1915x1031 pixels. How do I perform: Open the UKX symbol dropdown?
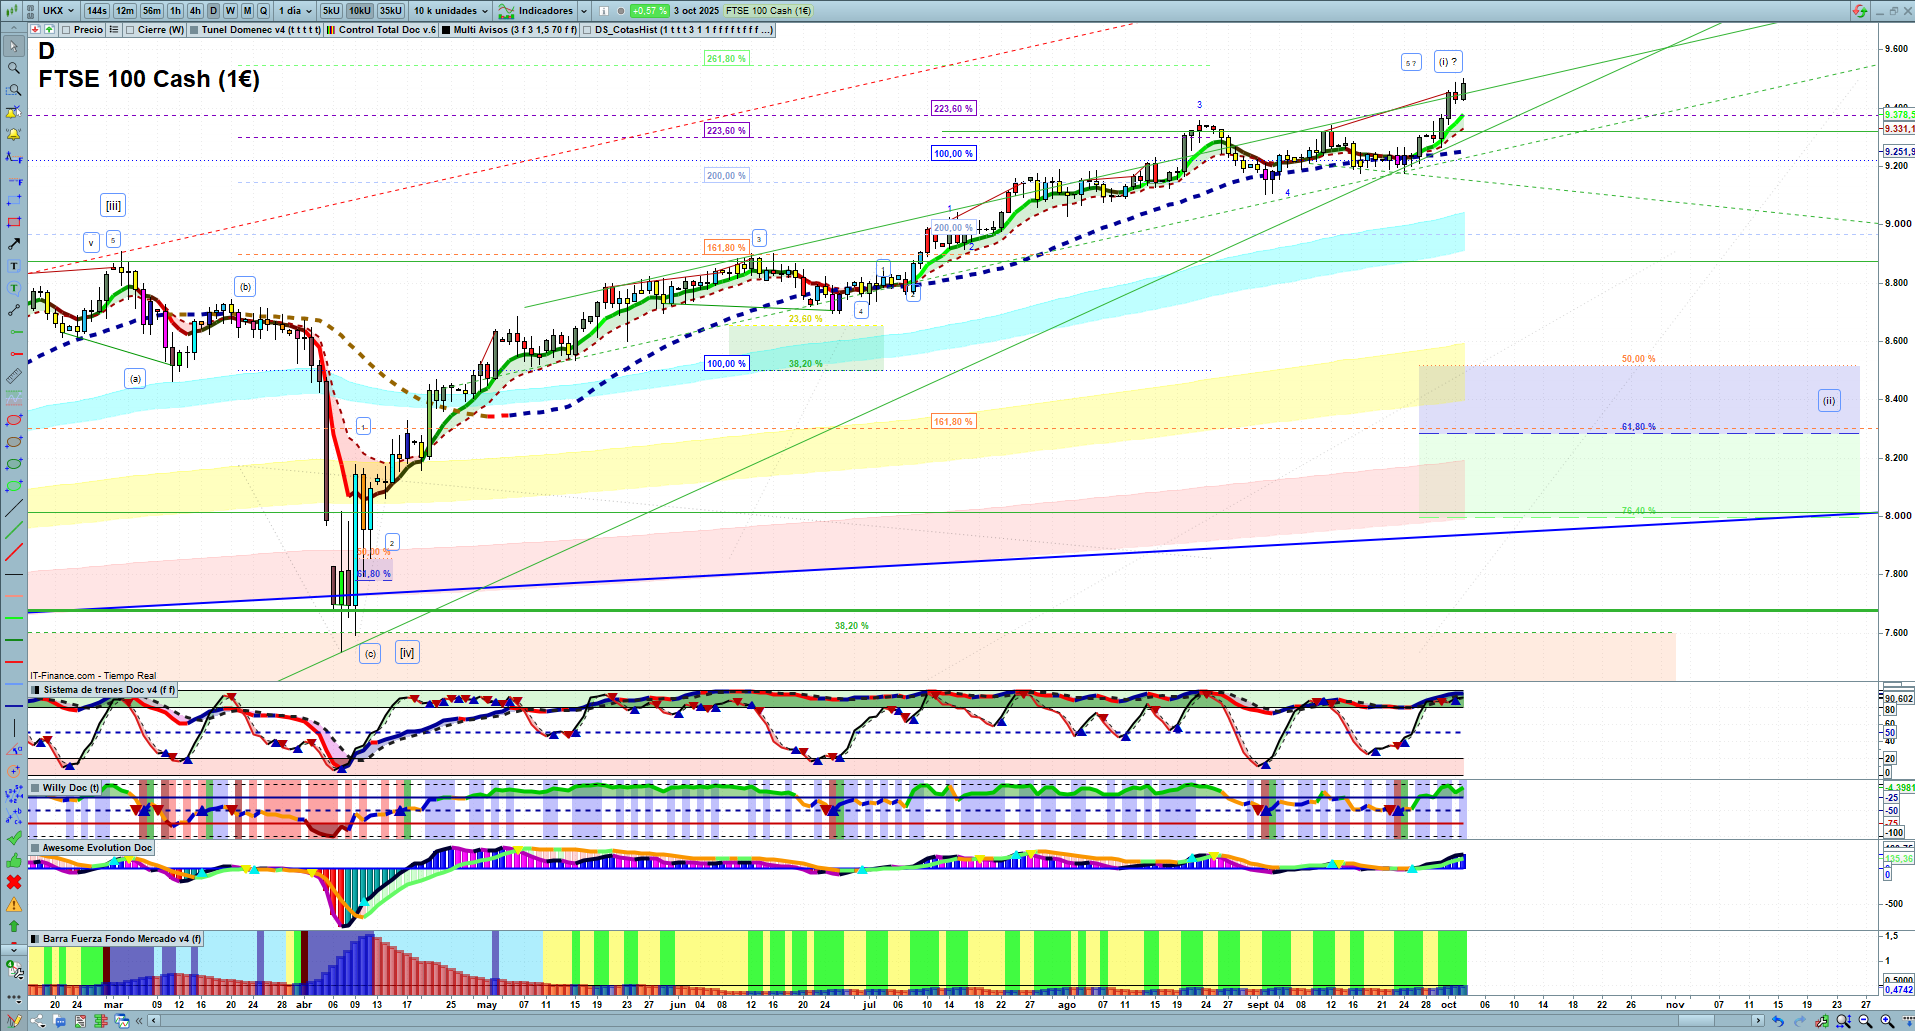pos(58,11)
